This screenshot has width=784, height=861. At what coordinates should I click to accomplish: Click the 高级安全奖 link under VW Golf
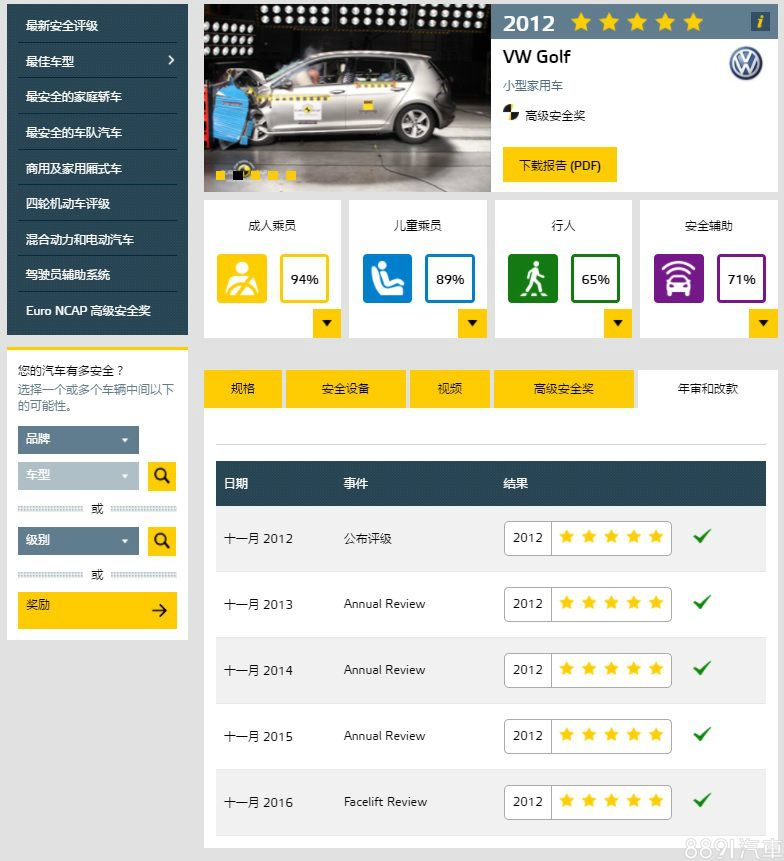pyautogui.click(x=555, y=116)
